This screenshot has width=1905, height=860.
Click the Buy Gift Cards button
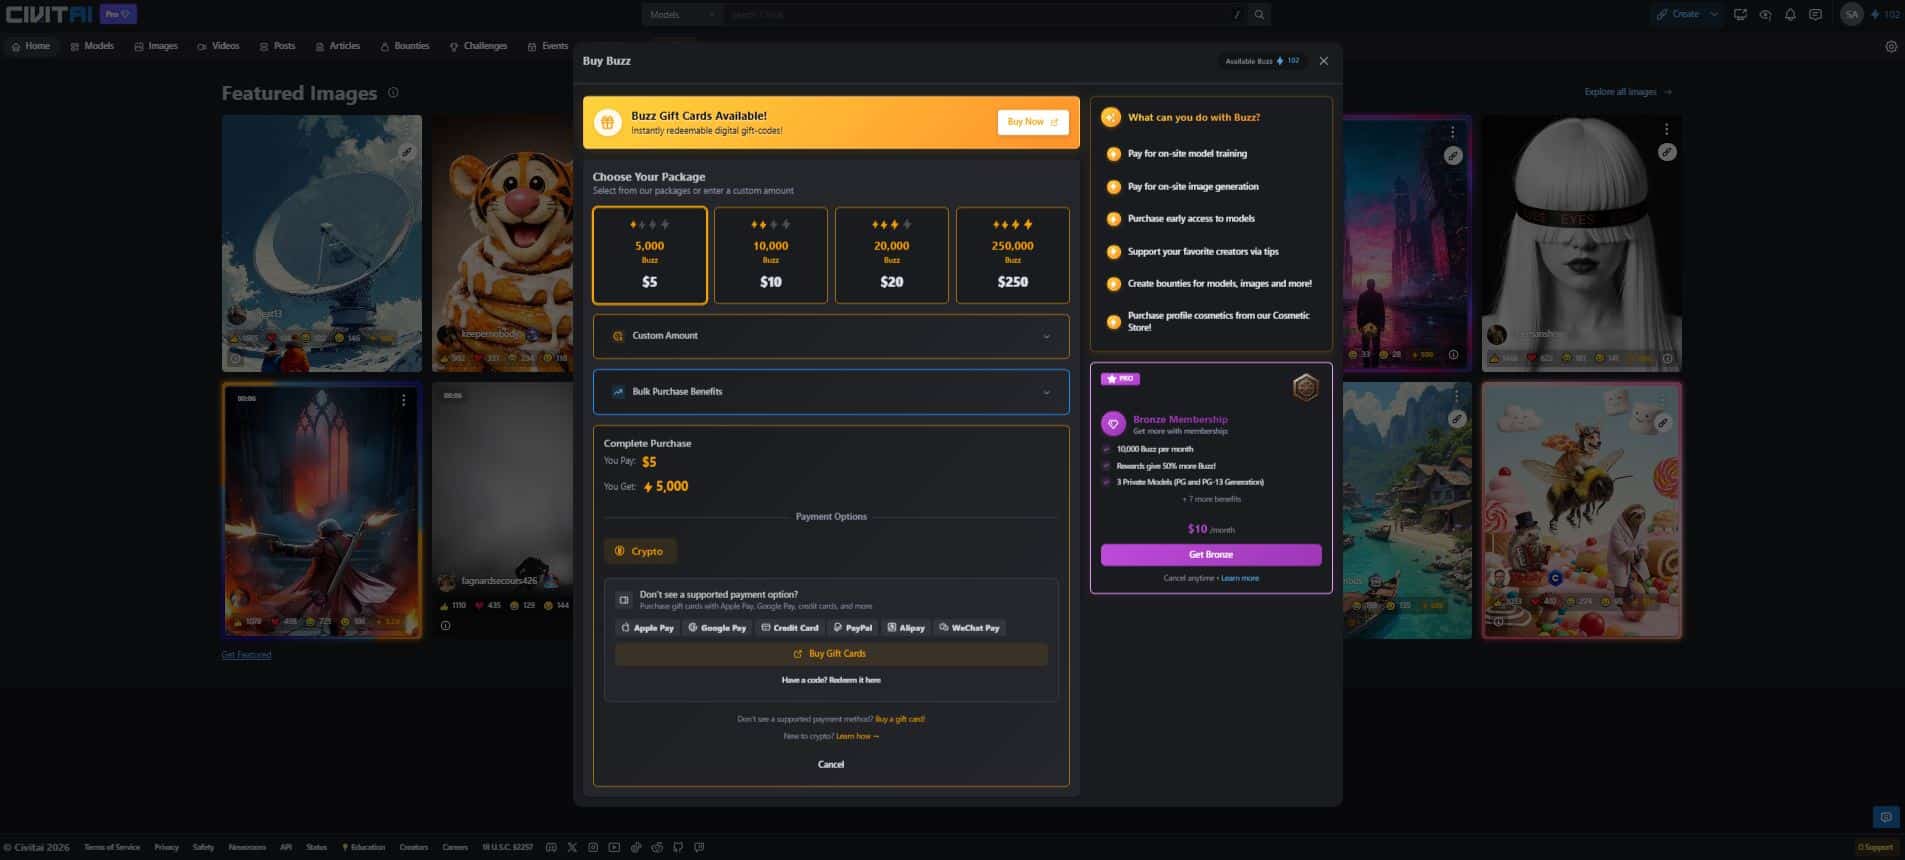(x=831, y=654)
